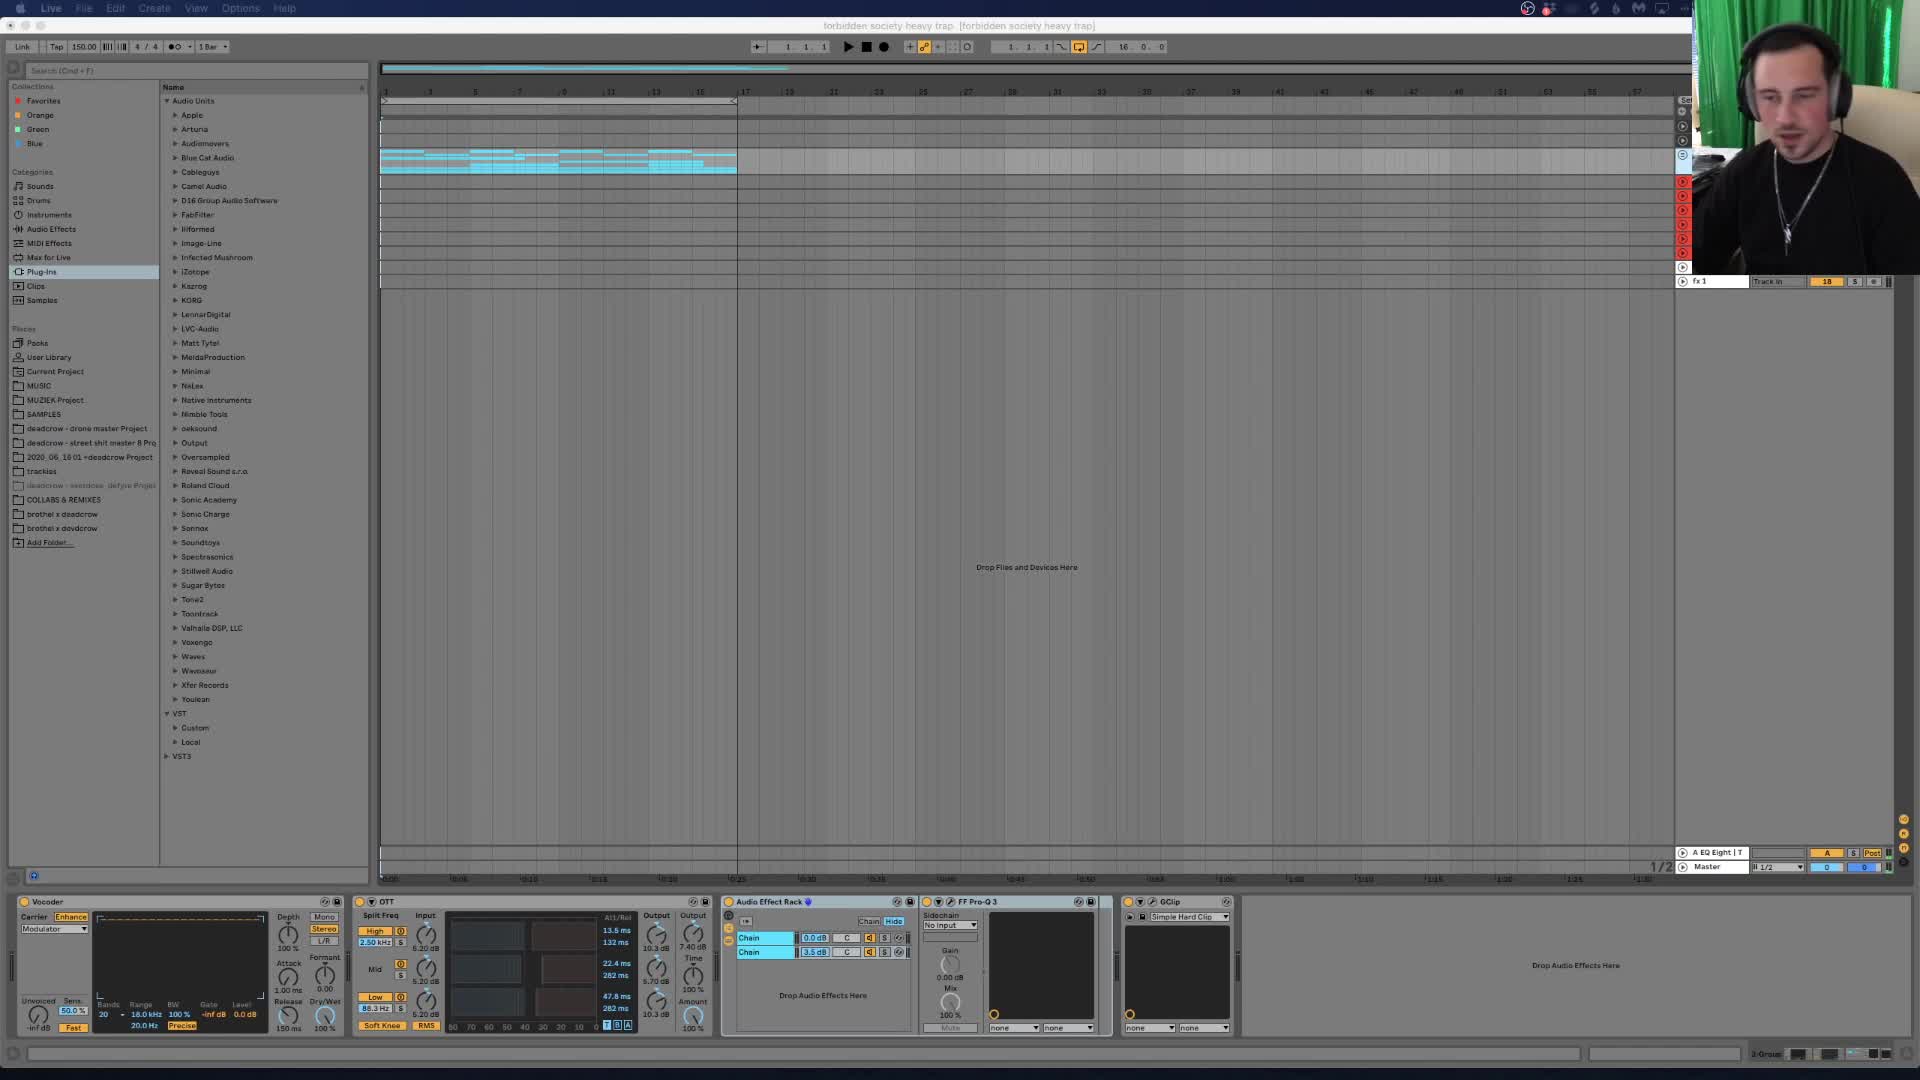Open the quantization 1 Bar dropdown

(213, 47)
